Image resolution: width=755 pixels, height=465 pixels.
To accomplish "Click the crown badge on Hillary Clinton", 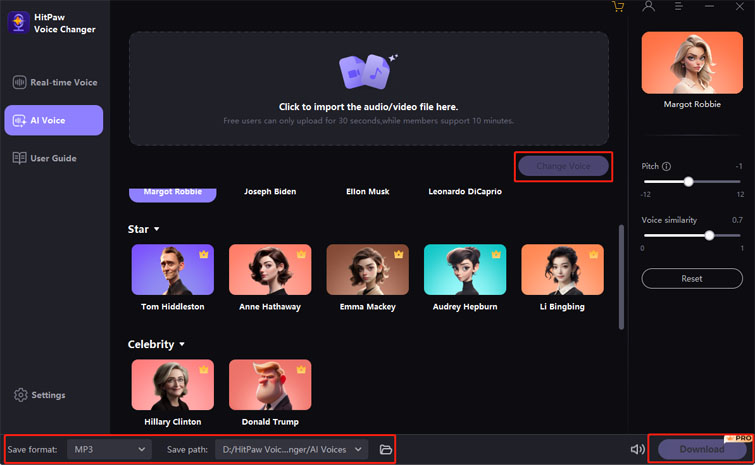I will (x=204, y=369).
